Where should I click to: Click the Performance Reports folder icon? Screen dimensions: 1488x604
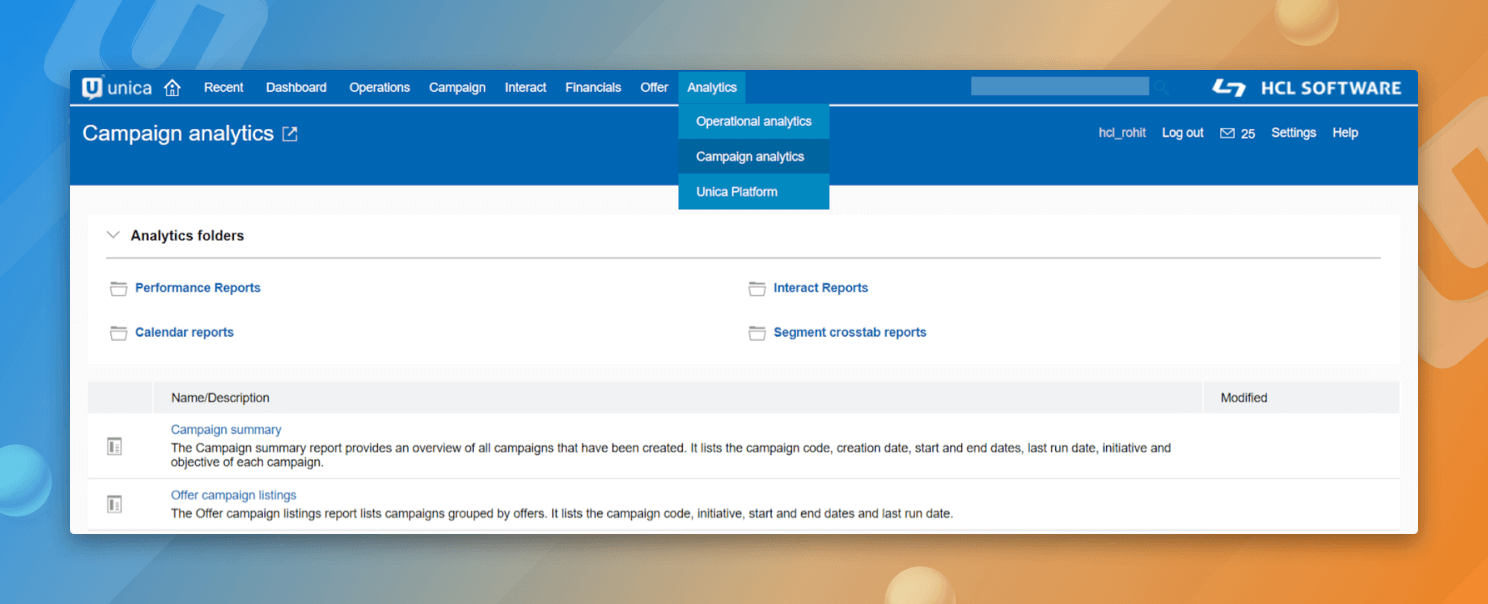[119, 289]
